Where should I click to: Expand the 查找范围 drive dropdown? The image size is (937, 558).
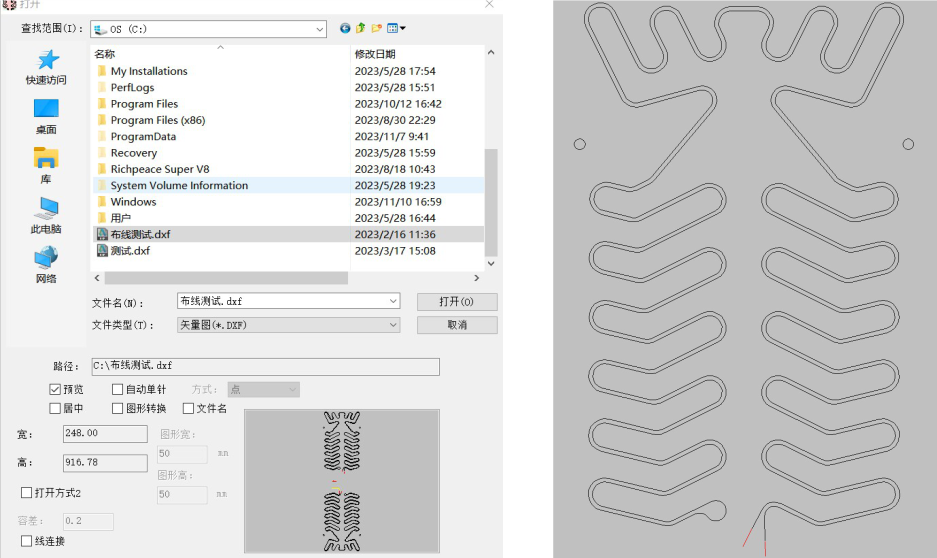320,29
